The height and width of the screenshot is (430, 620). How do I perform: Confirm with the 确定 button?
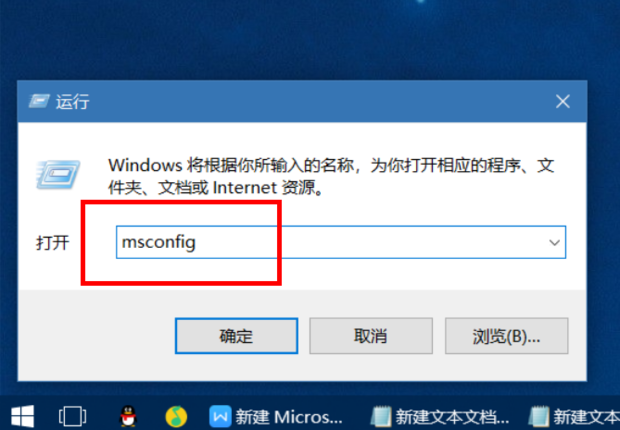tap(236, 336)
